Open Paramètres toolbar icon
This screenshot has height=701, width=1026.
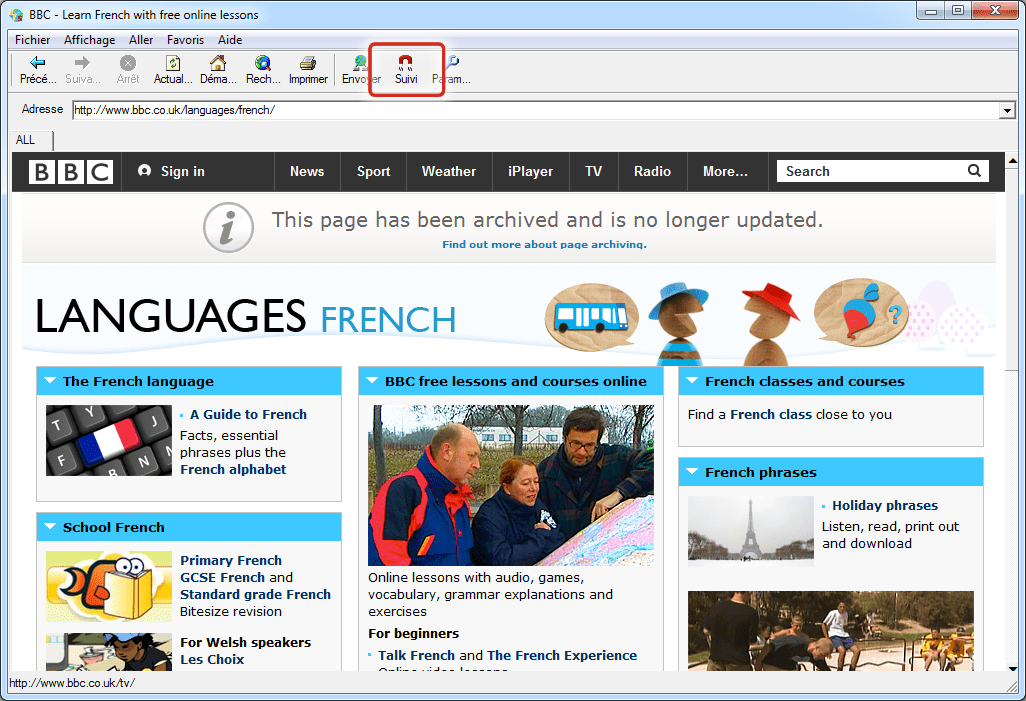click(x=452, y=64)
